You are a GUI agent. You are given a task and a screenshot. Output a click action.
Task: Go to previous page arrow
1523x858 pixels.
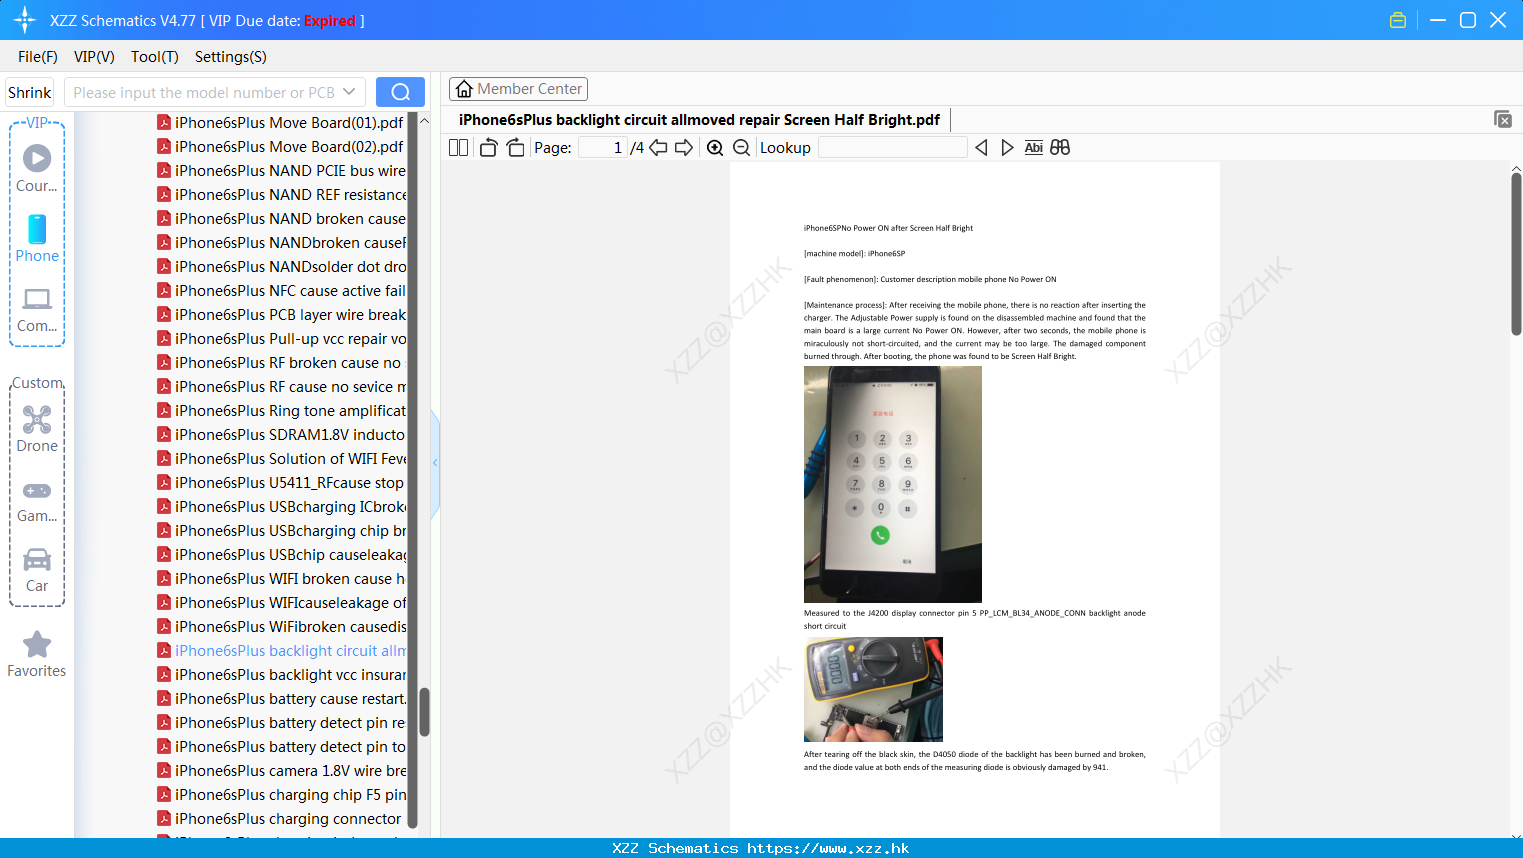click(x=658, y=147)
